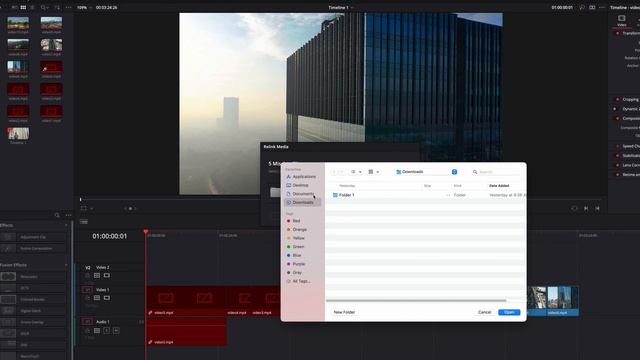640x360 pixels.
Task: Click the New Folder button
Action: tap(344, 312)
